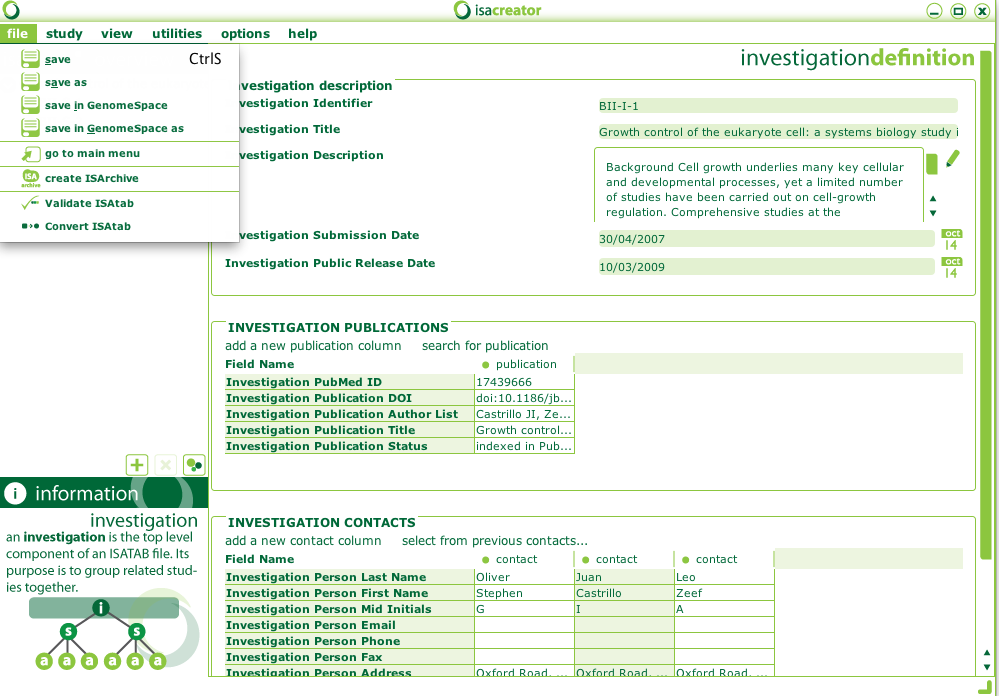
Task: Open the help menu
Action: [x=303, y=34]
